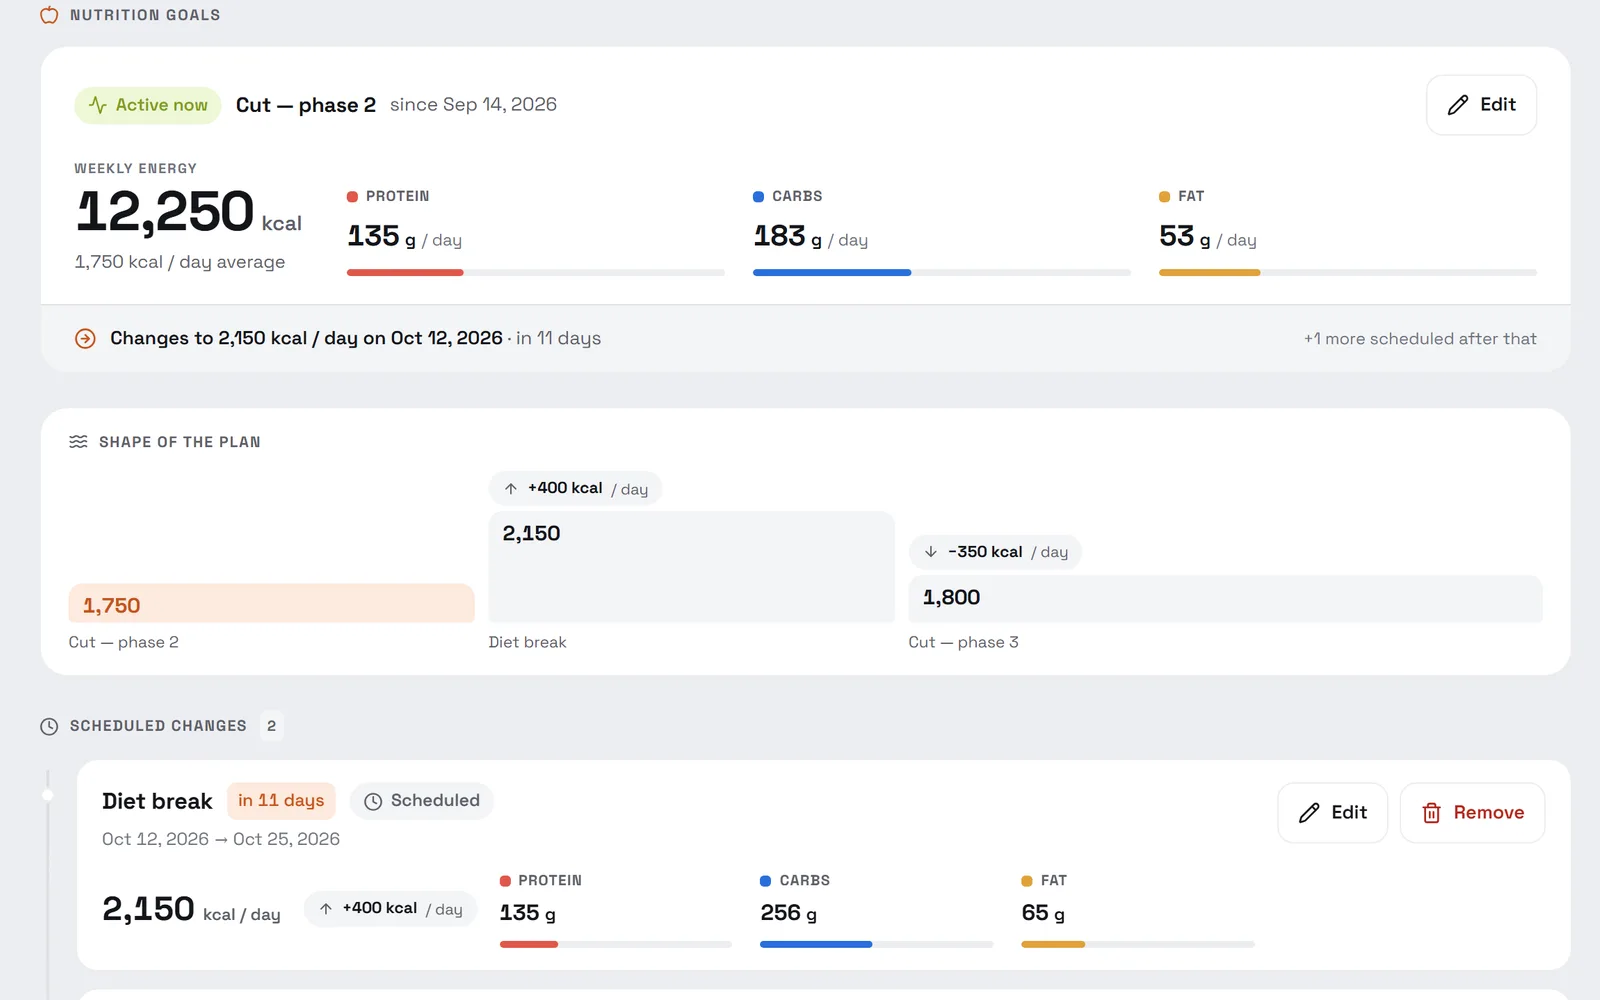Click the Diet break fat 65 g progress bar
This screenshot has height=1000, width=1600.
click(x=1137, y=944)
